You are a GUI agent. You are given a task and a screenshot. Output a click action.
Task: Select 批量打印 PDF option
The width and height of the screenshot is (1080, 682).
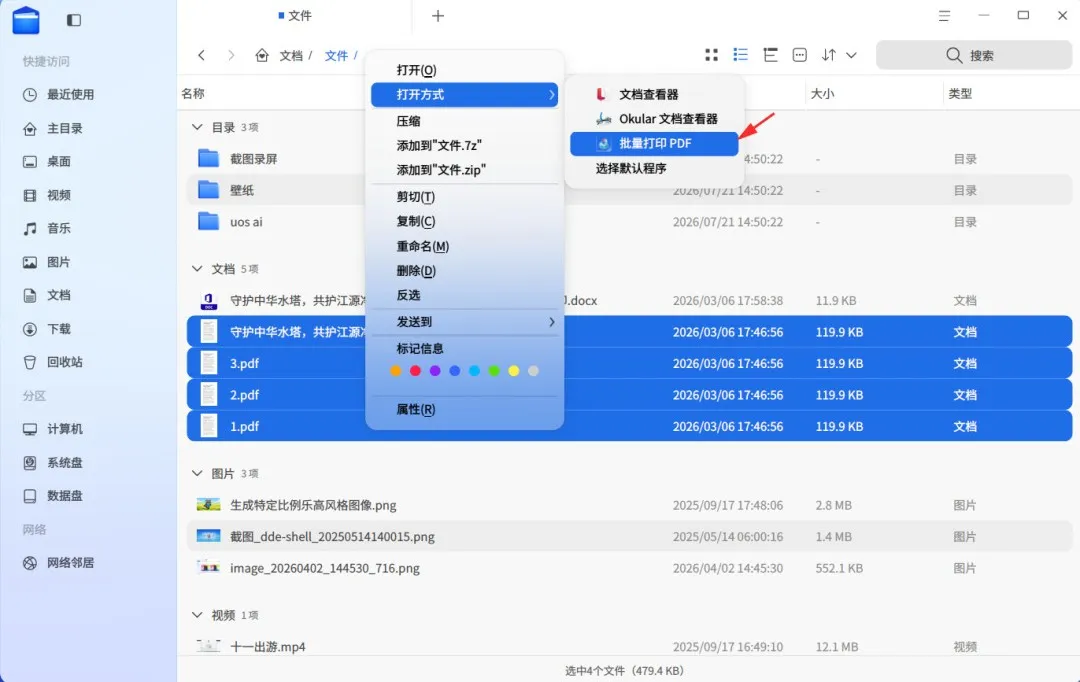(654, 143)
